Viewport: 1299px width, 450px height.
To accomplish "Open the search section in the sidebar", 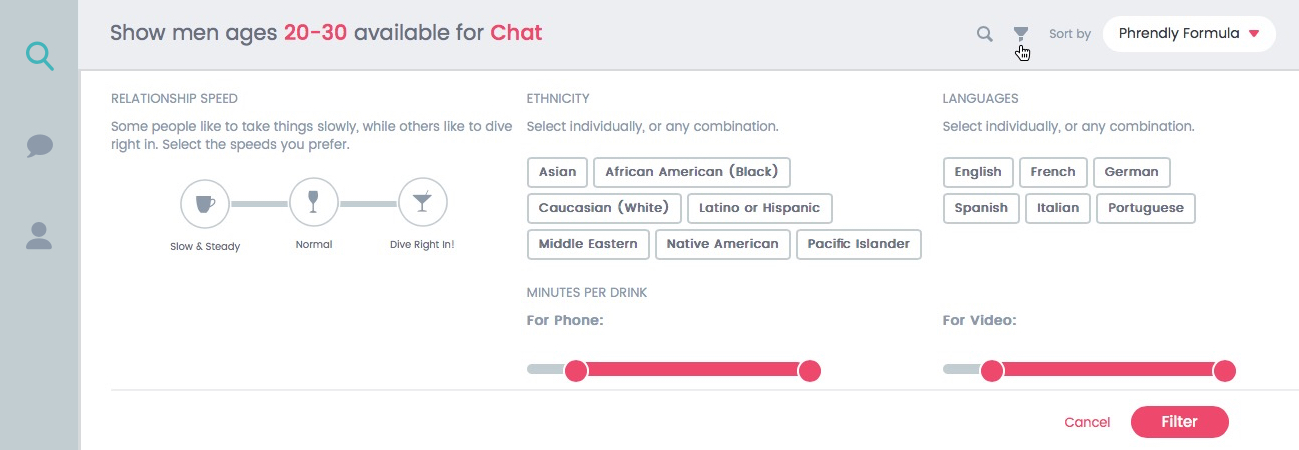I will [x=40, y=54].
